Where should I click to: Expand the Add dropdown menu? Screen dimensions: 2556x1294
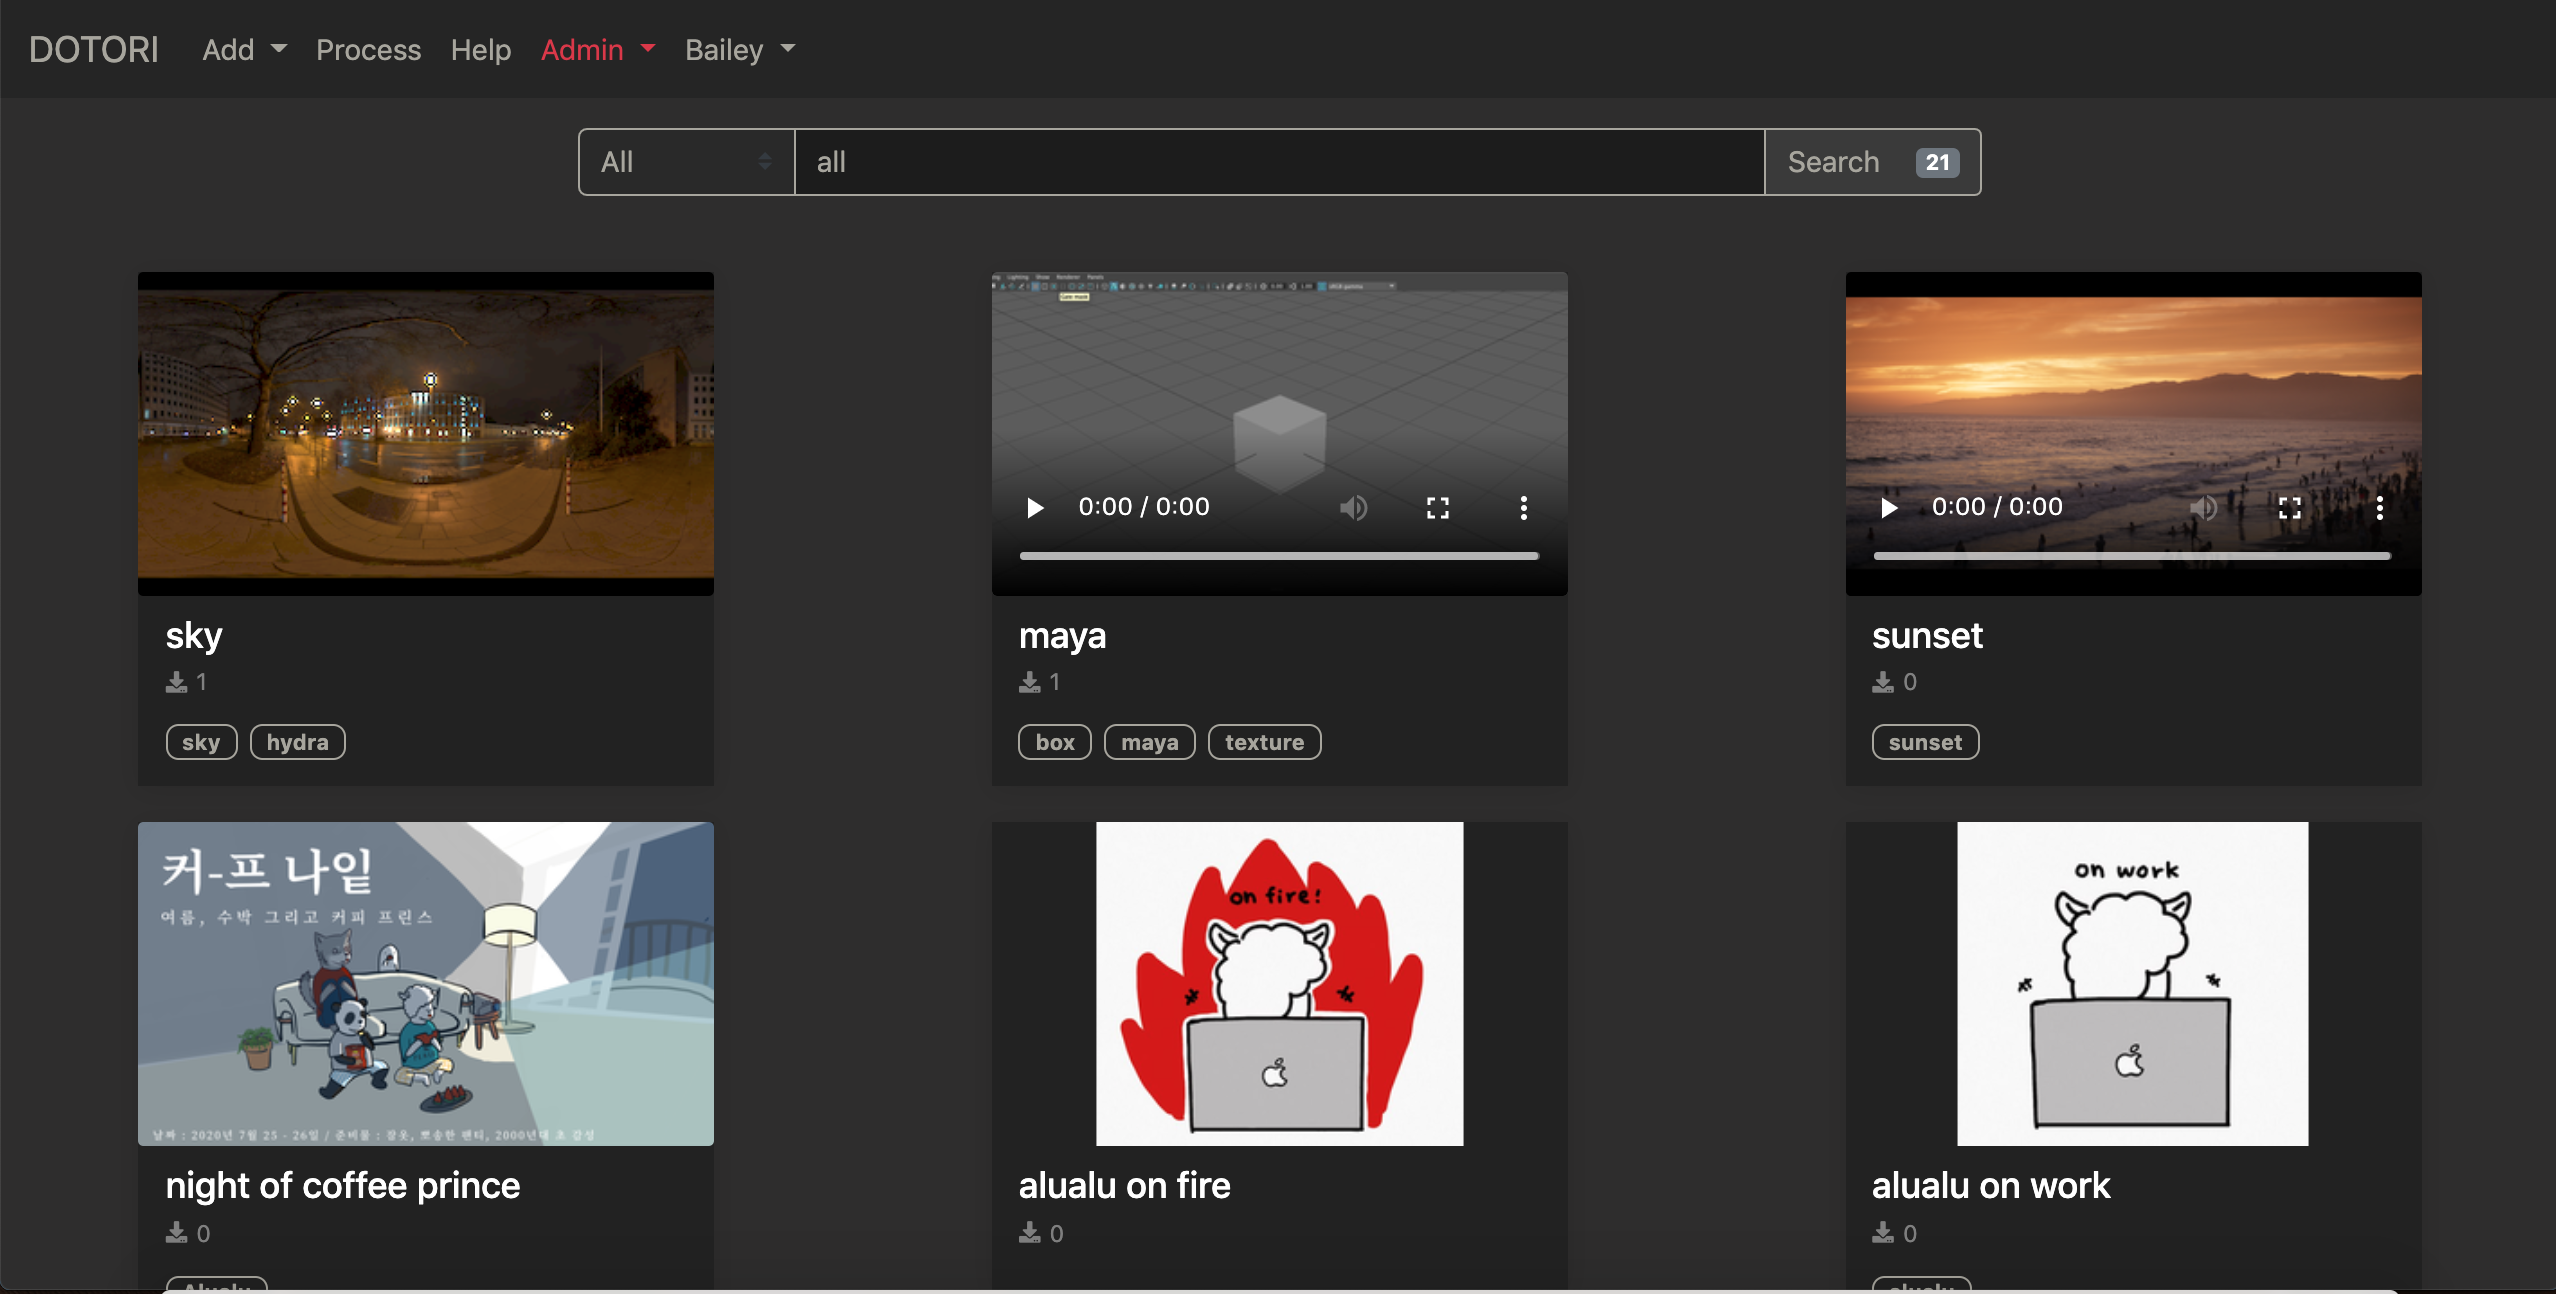pyautogui.click(x=244, y=50)
